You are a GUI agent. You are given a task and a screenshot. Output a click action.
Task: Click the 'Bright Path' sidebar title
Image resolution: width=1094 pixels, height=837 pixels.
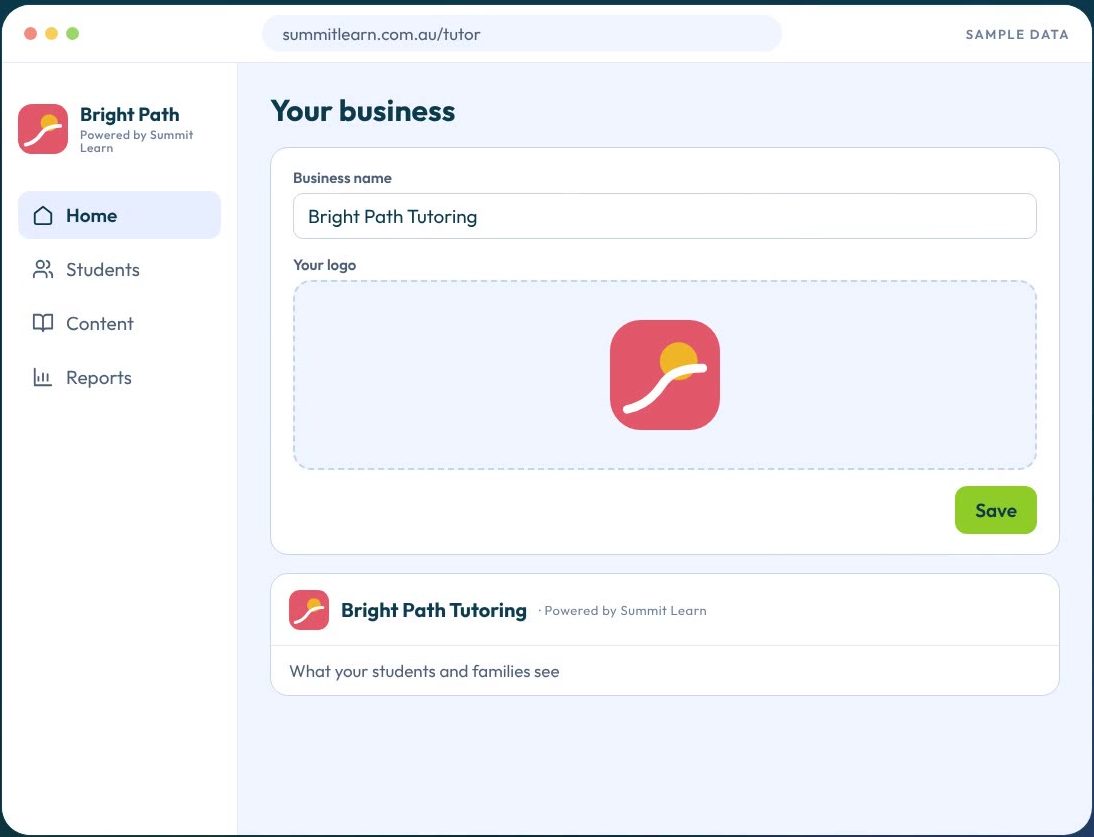130,114
